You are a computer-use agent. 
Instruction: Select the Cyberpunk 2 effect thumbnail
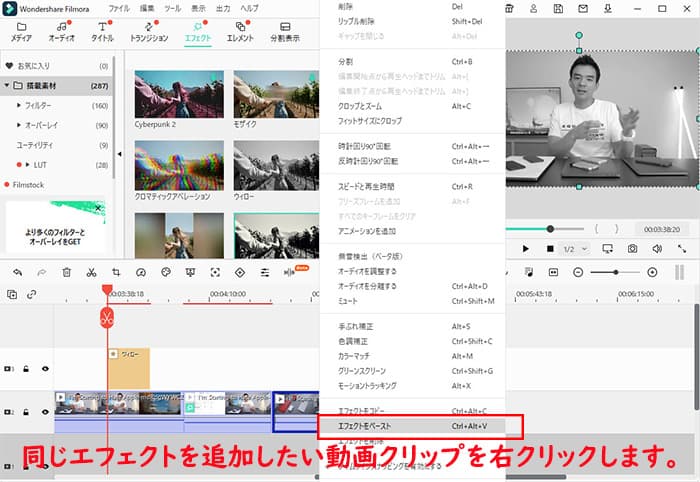[178, 96]
